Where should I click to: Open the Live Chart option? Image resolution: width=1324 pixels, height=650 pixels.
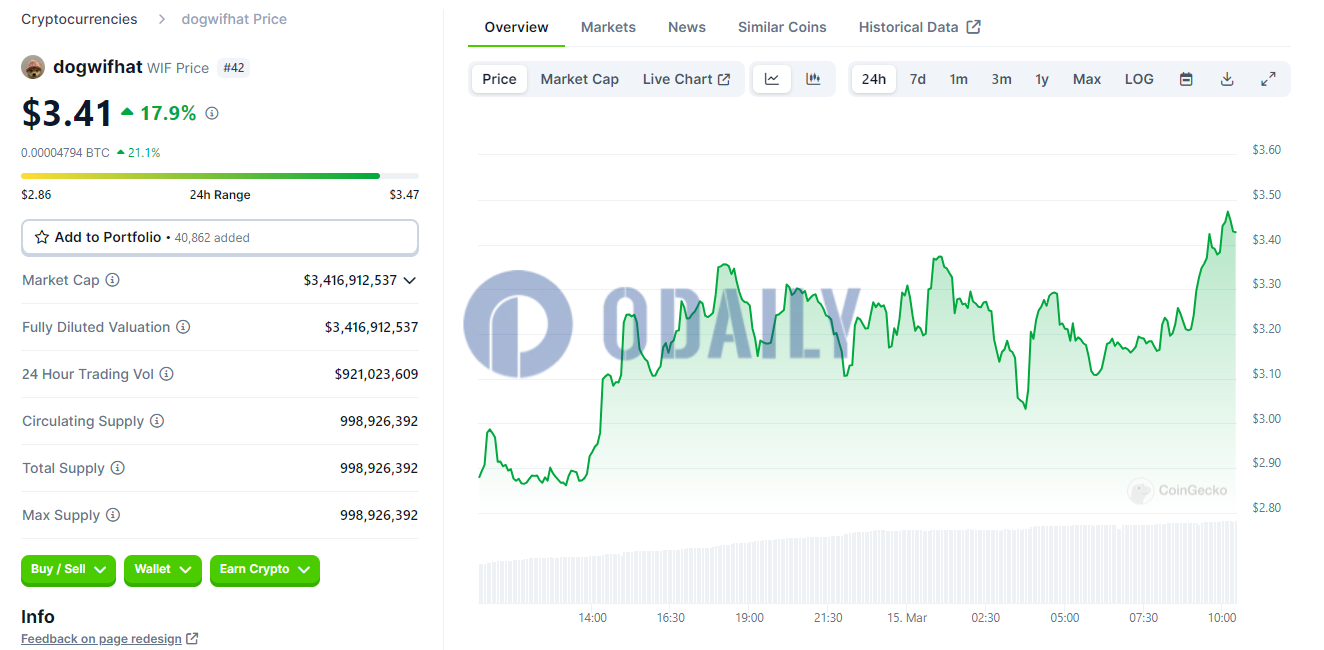[686, 79]
